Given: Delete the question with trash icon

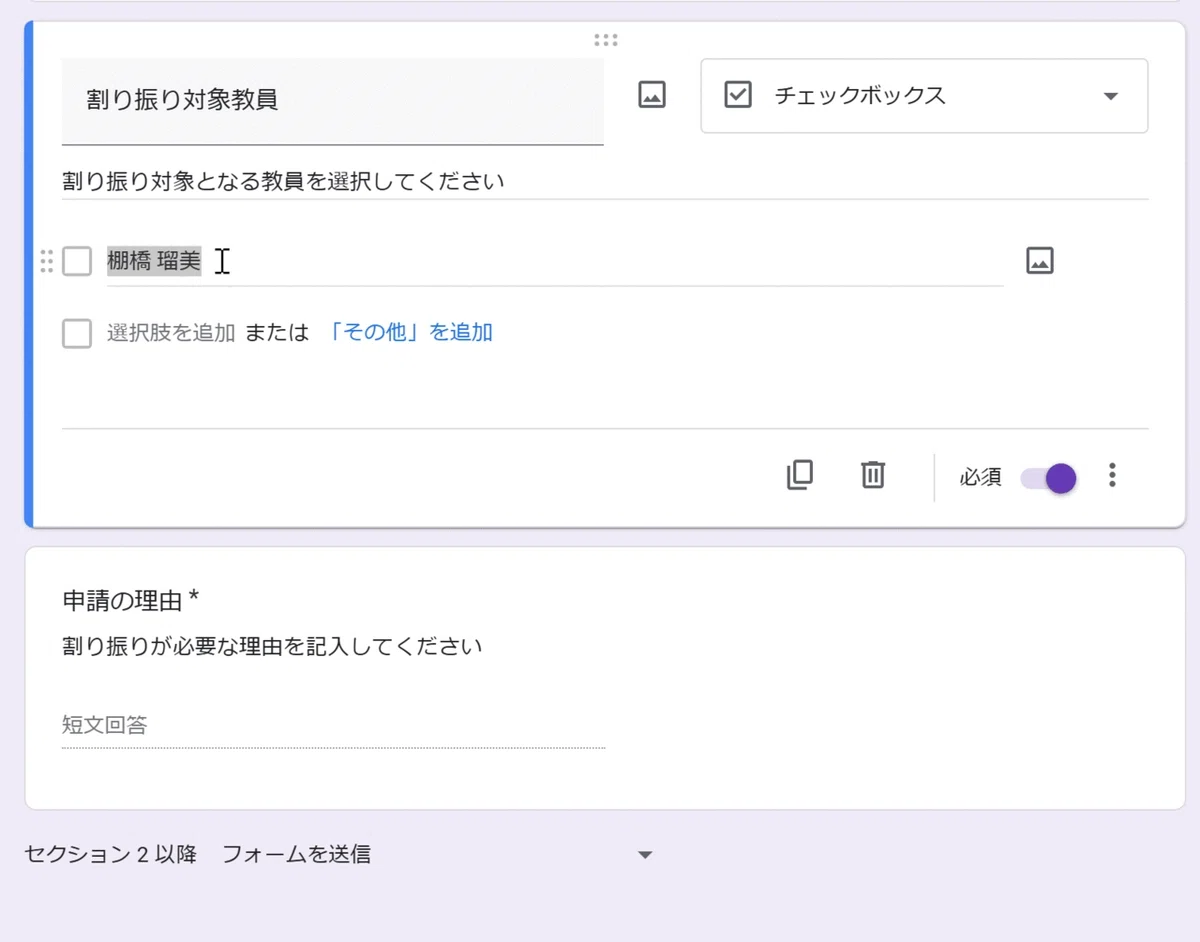Looking at the screenshot, I should click(x=873, y=475).
